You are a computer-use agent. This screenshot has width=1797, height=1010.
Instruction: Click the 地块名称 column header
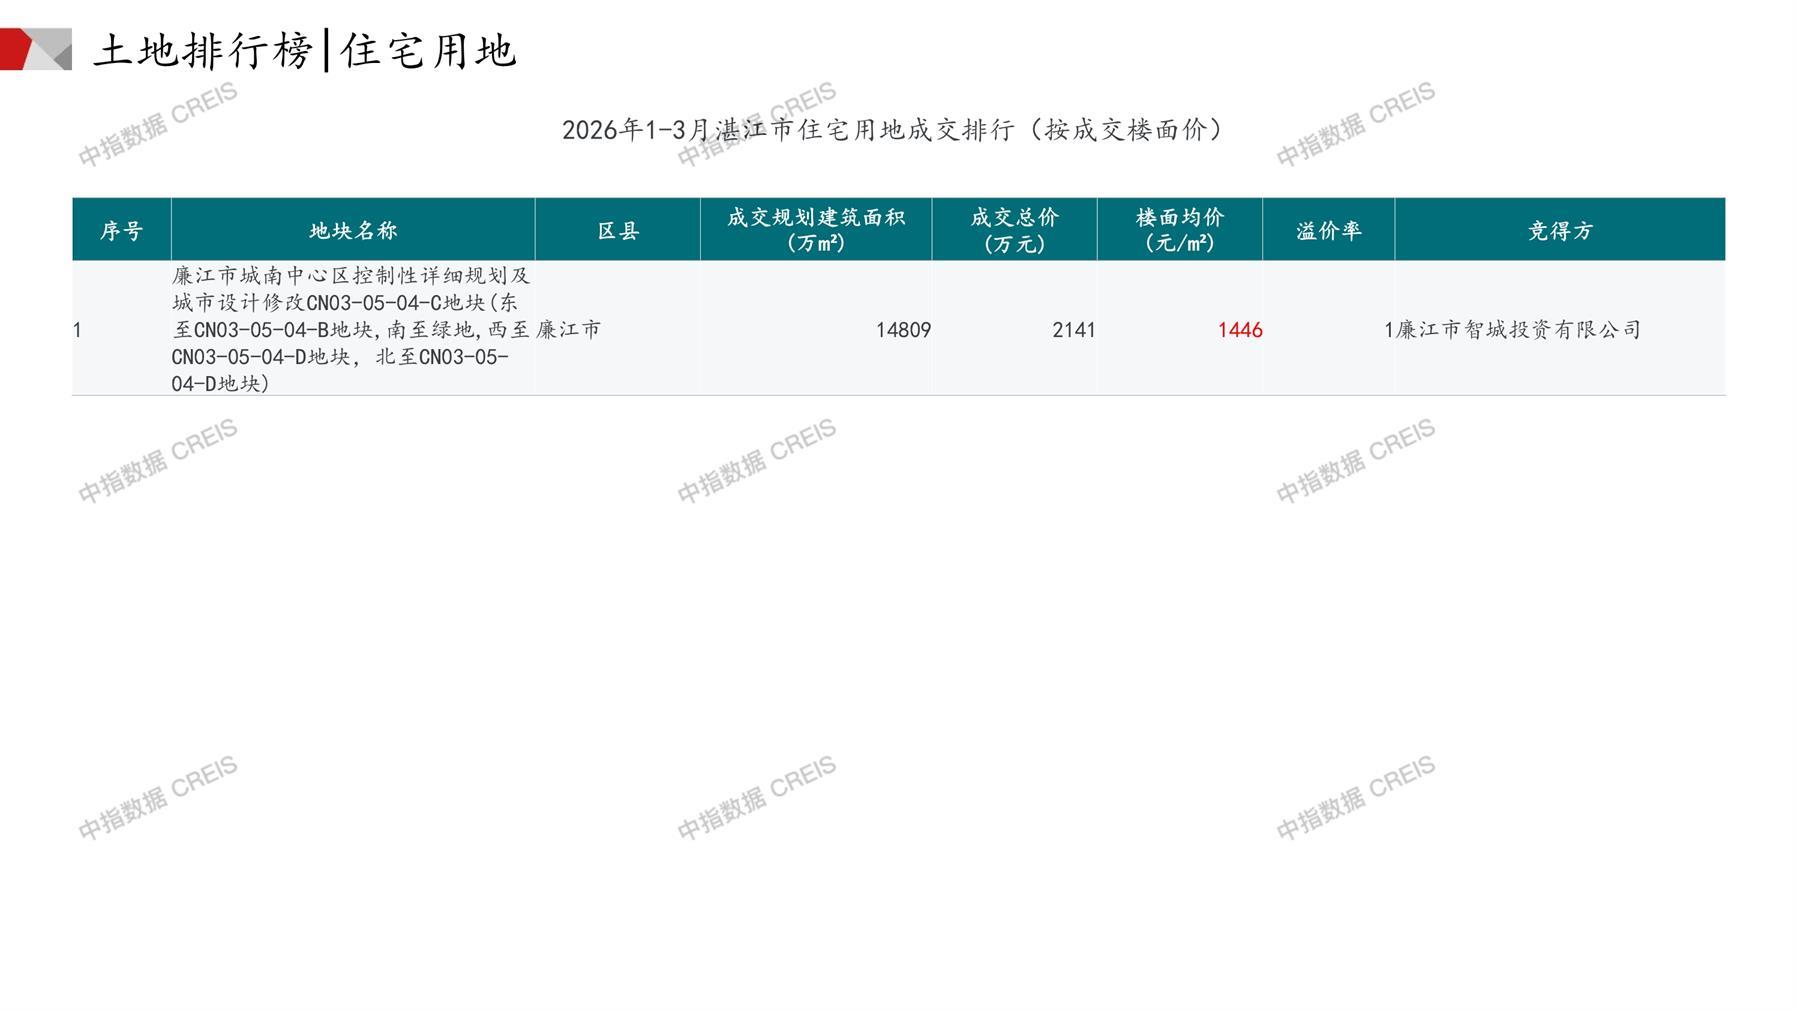[353, 231]
